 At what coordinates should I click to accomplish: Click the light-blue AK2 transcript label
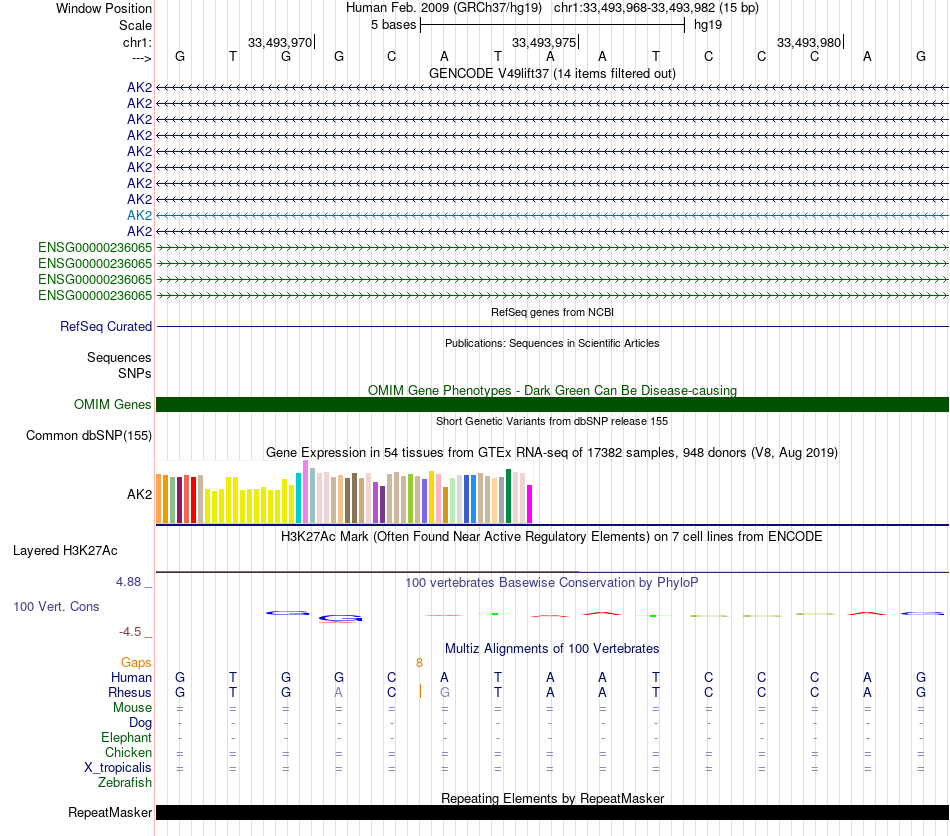tap(139, 215)
